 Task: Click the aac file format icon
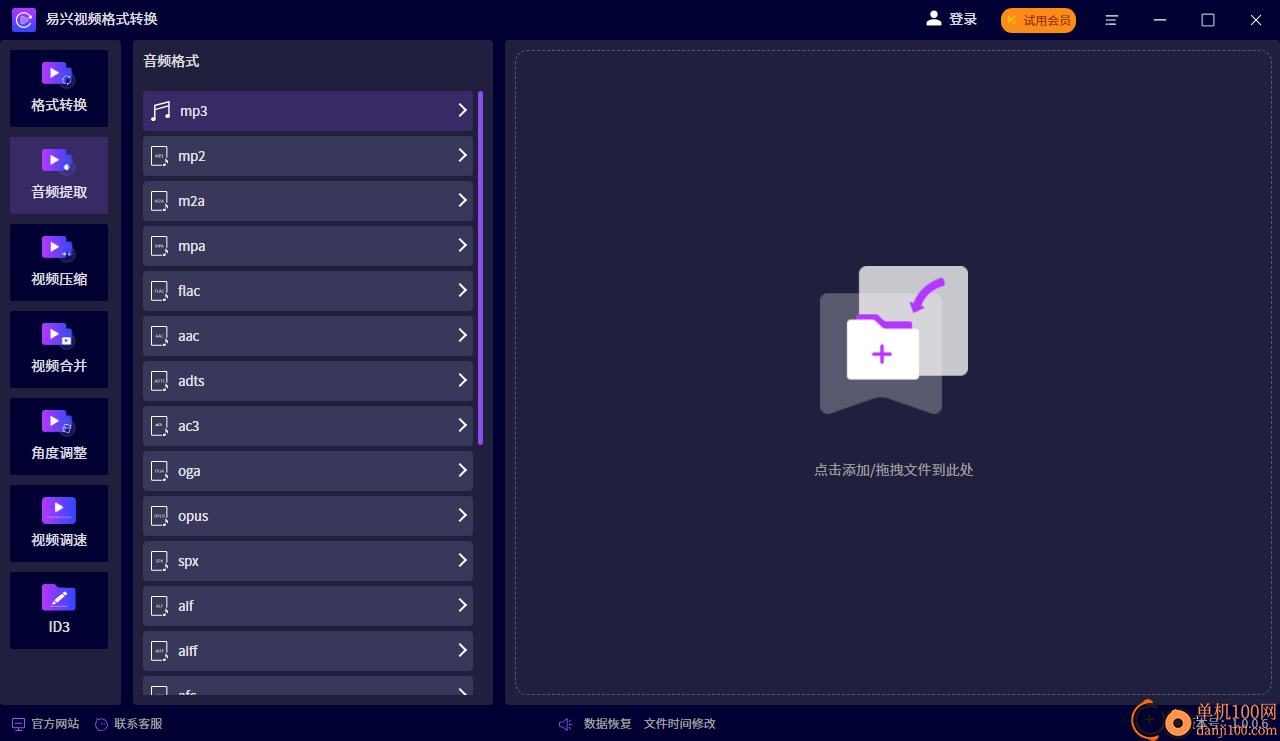coord(159,336)
